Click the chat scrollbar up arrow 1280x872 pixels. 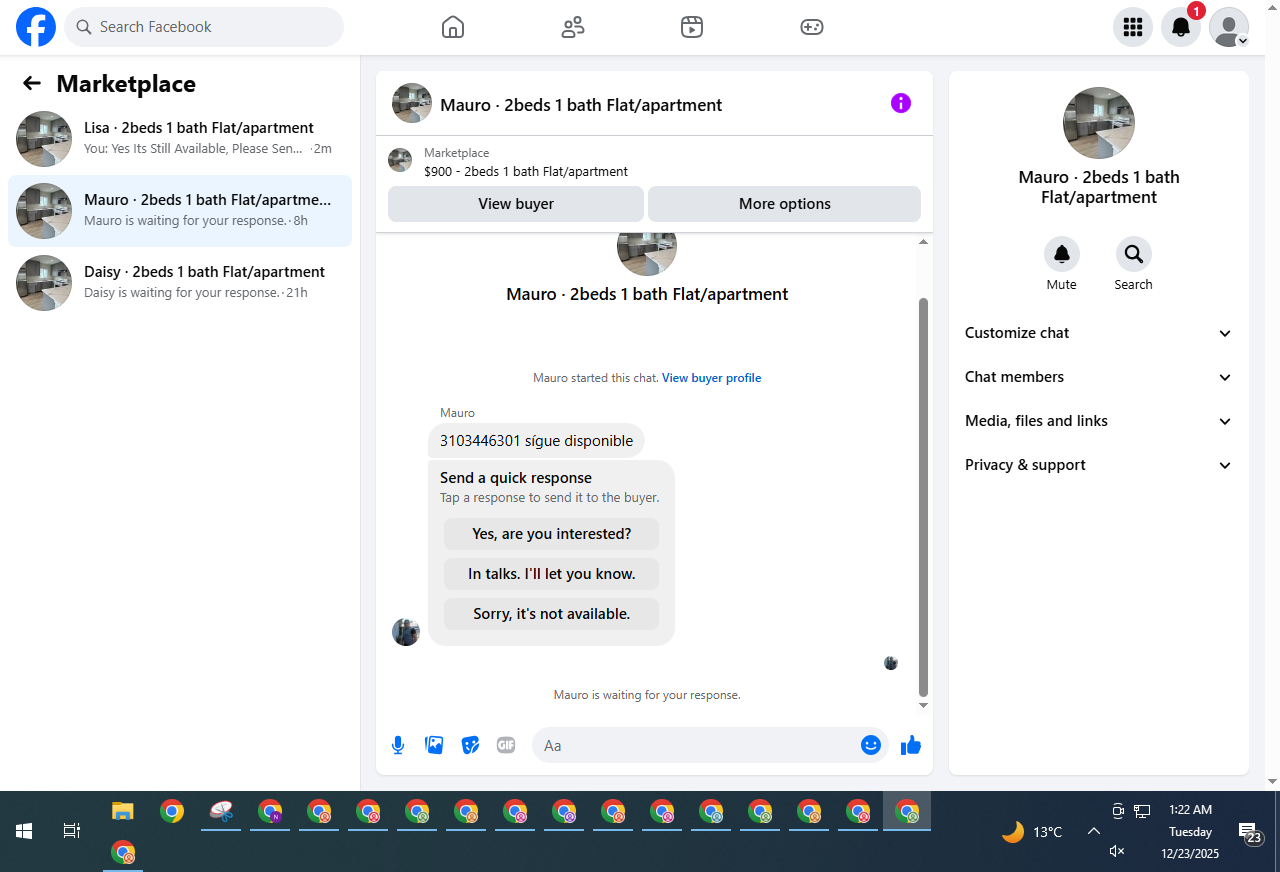point(923,241)
